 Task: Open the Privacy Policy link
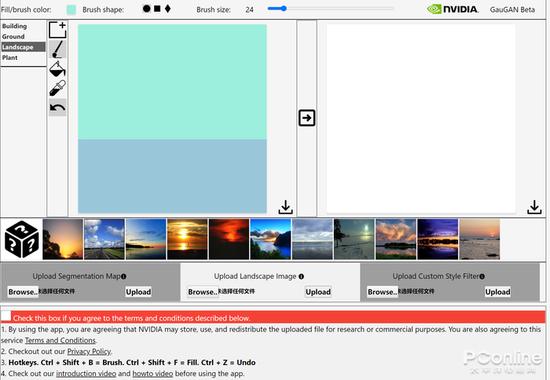pos(89,351)
